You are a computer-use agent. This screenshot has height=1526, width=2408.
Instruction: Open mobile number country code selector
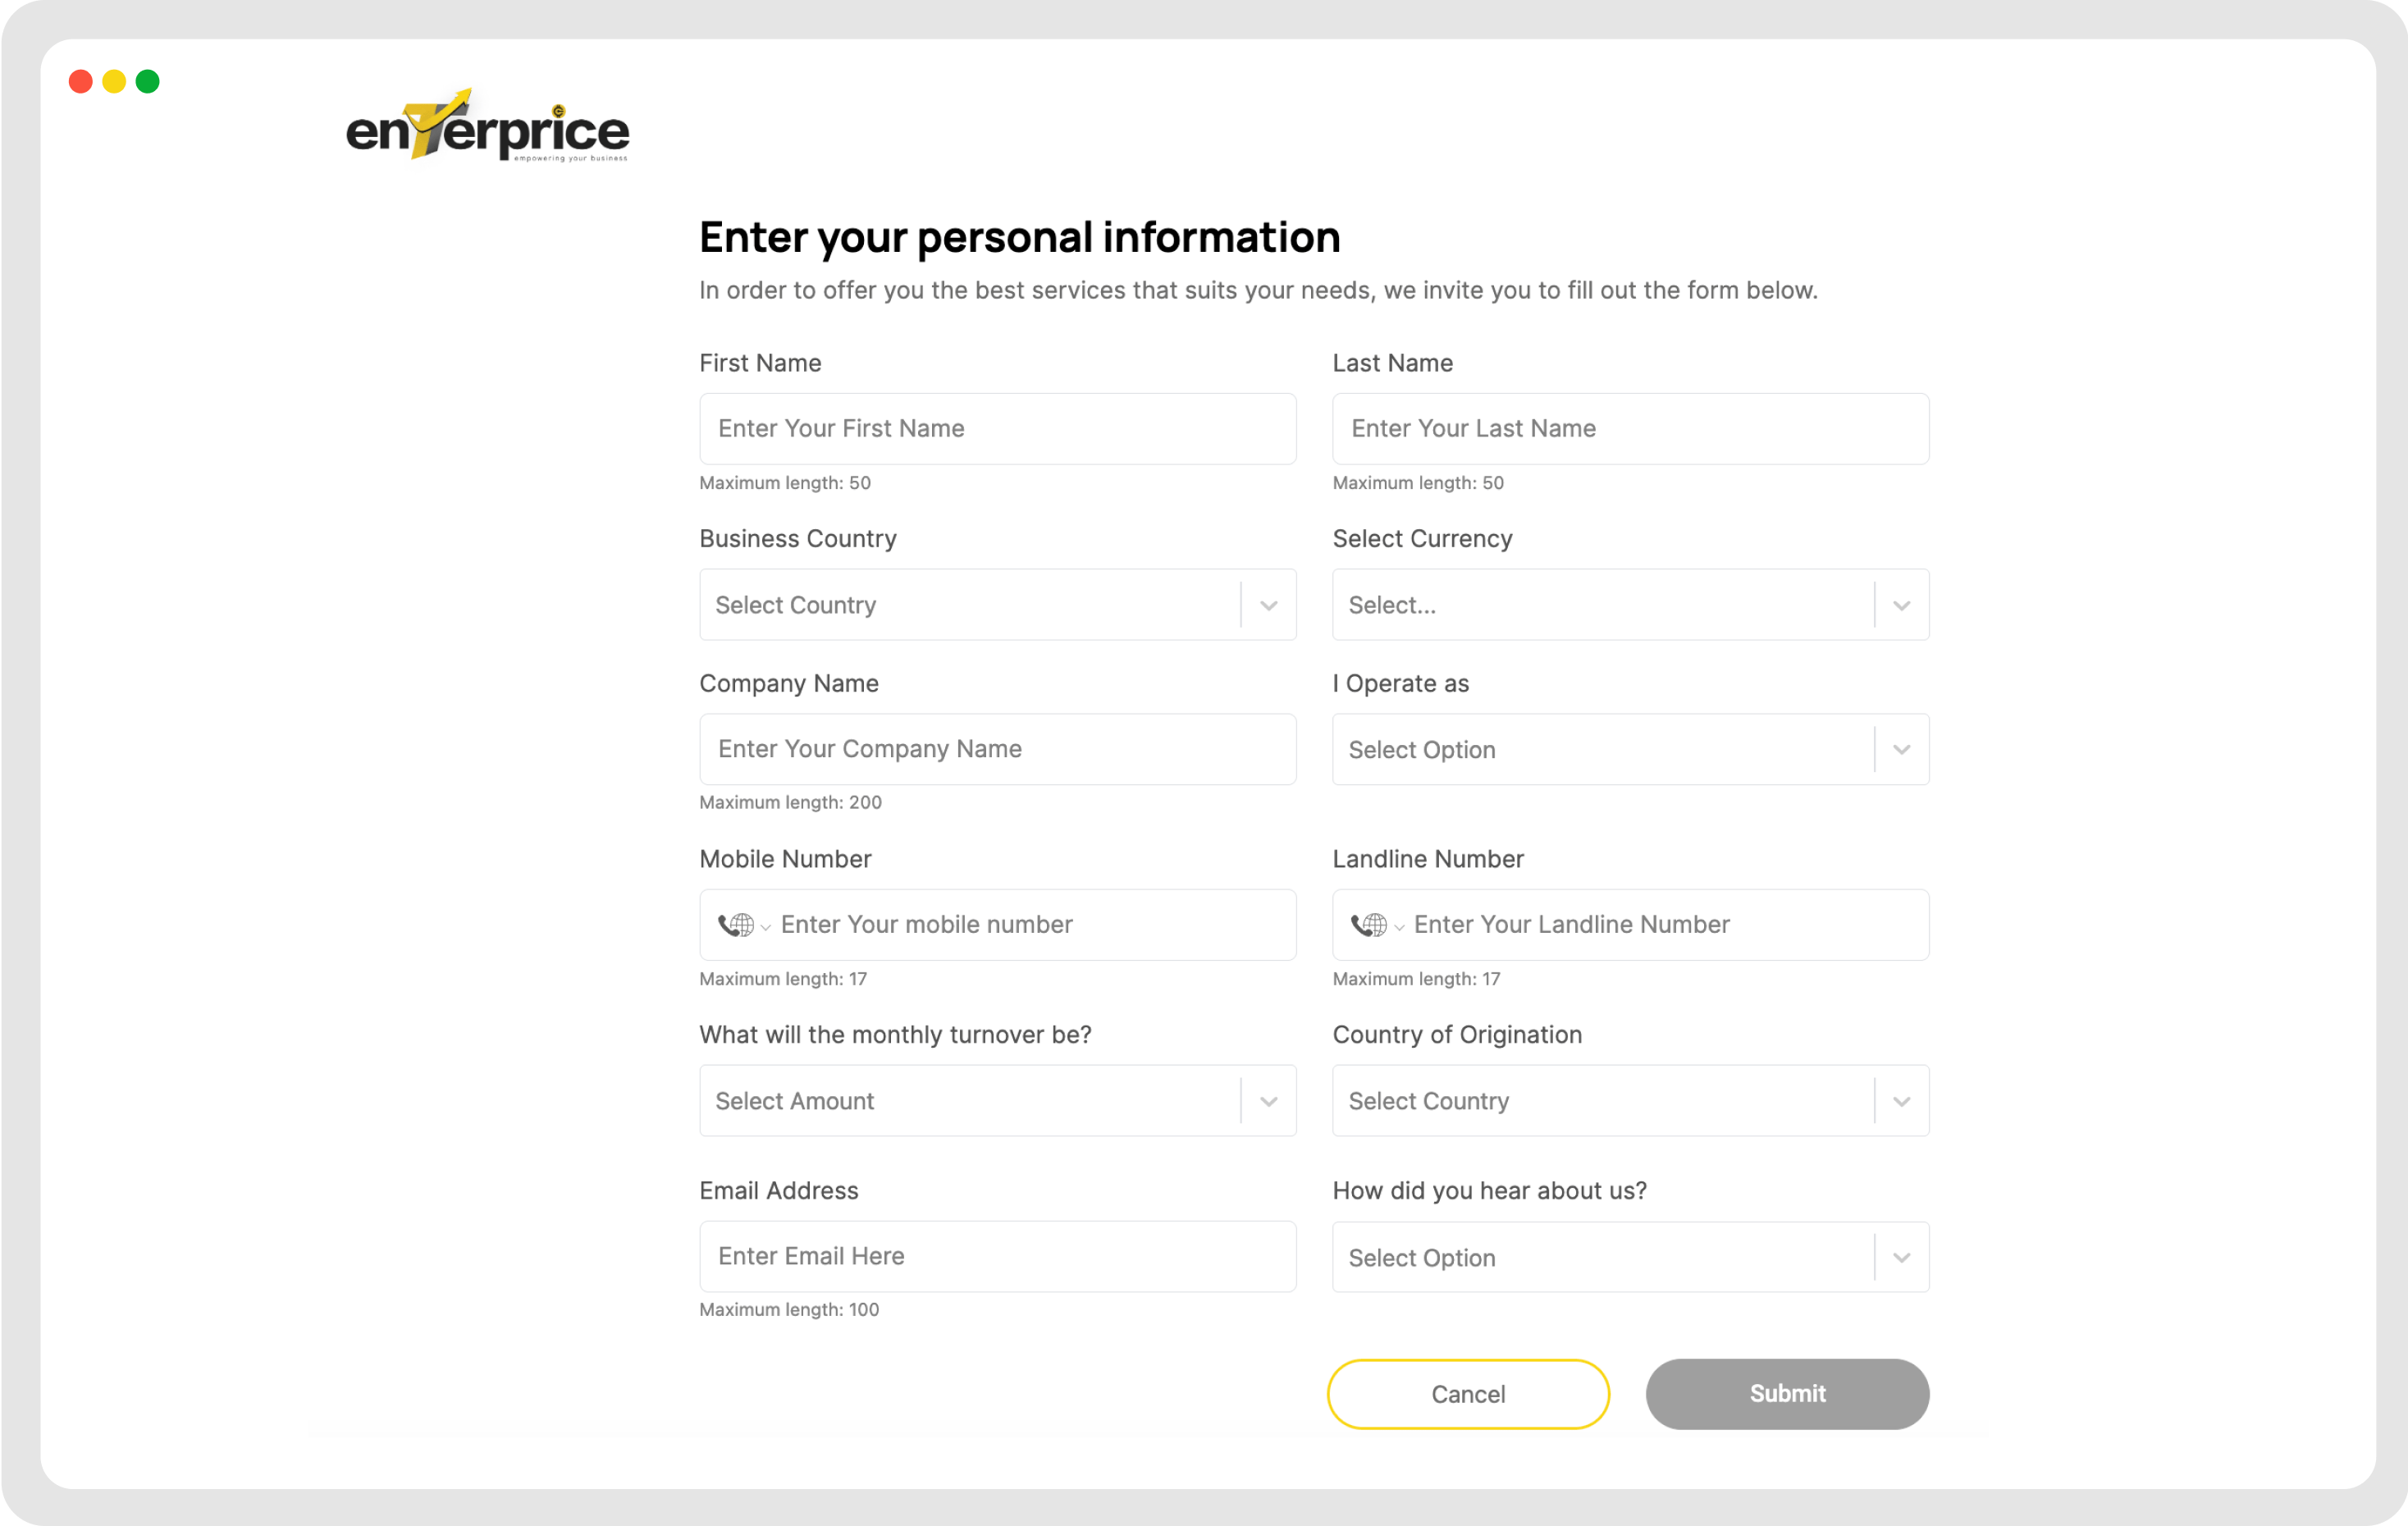point(743,925)
